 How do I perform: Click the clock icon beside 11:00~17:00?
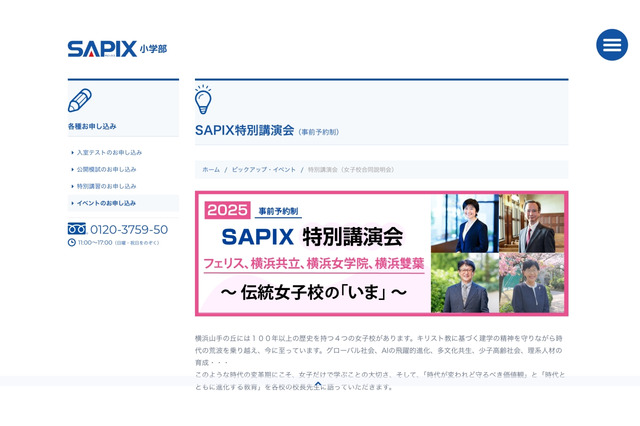pos(71,242)
